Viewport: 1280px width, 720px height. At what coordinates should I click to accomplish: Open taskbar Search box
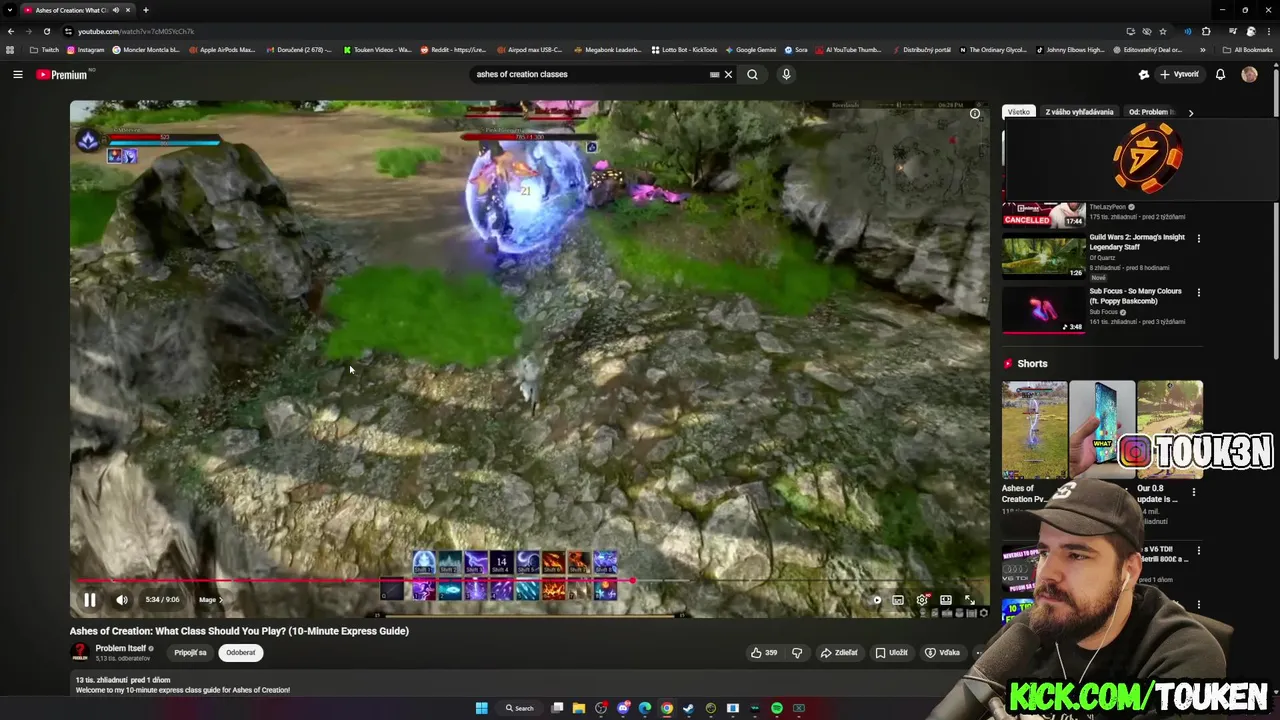coord(520,708)
